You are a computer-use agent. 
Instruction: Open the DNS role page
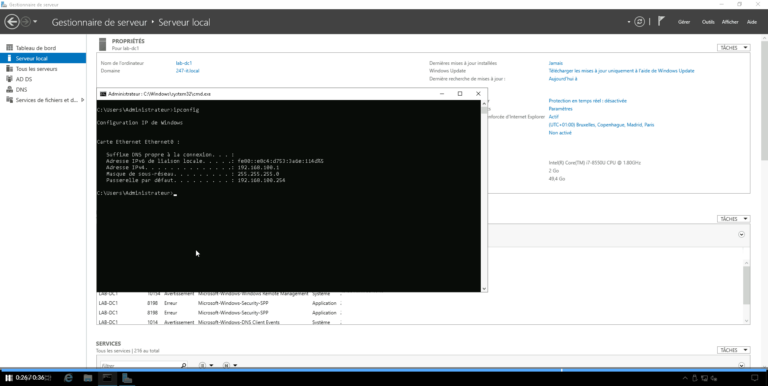pyautogui.click(x=21, y=90)
